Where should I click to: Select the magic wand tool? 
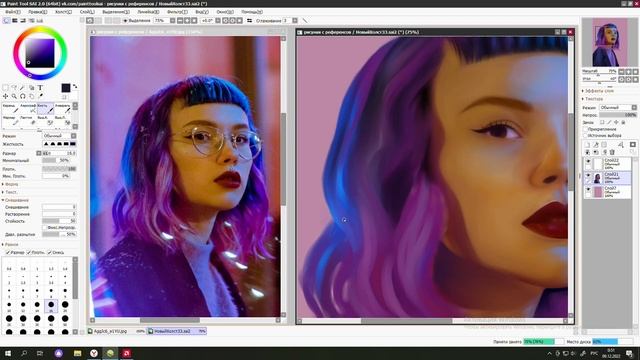[22, 87]
